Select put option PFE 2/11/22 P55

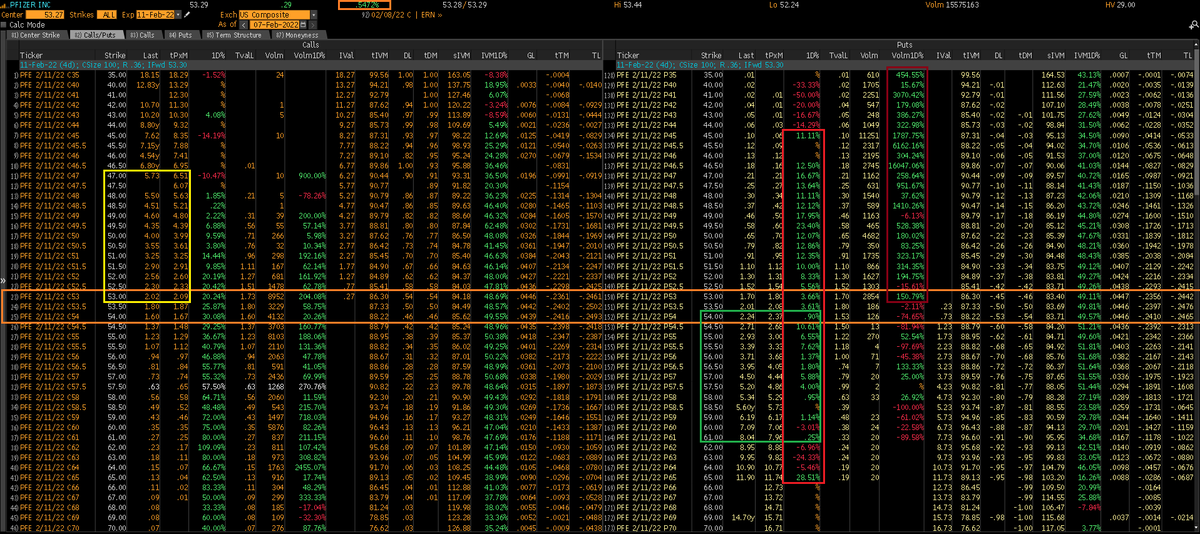pyautogui.click(x=644, y=337)
